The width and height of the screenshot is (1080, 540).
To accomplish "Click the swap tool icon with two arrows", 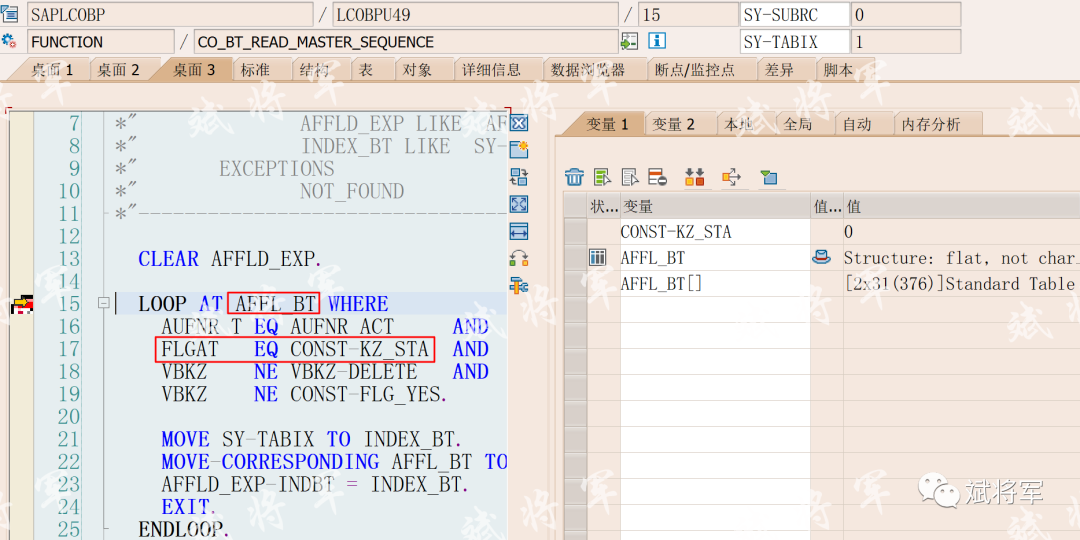I will [x=519, y=176].
